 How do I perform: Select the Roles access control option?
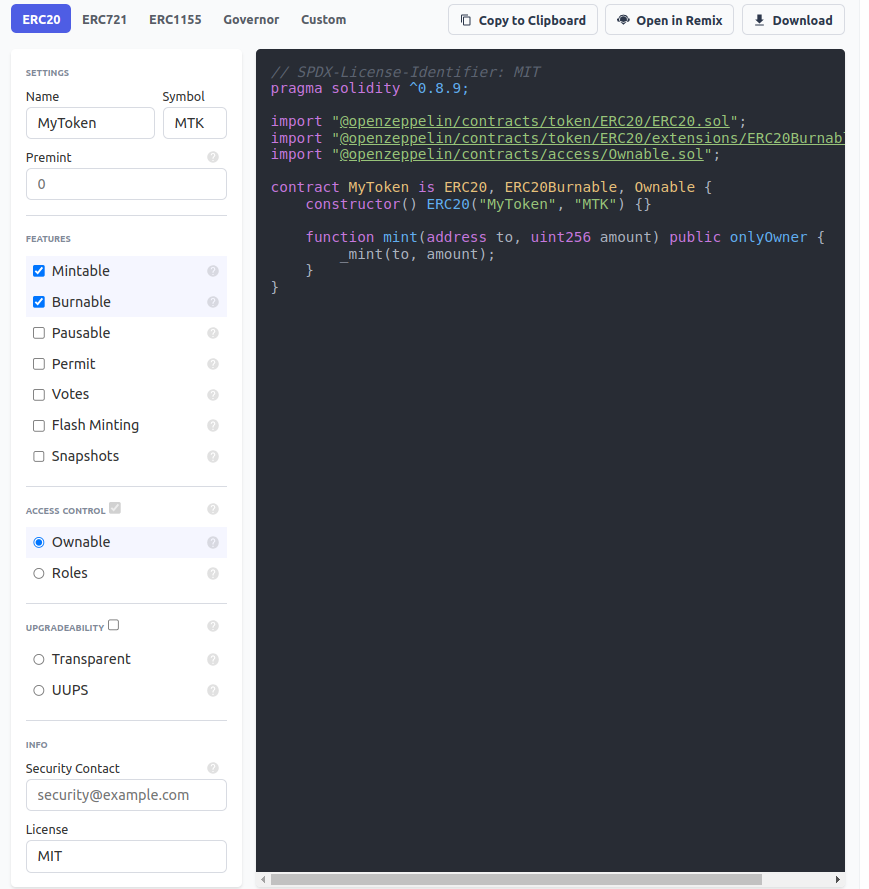(37, 573)
